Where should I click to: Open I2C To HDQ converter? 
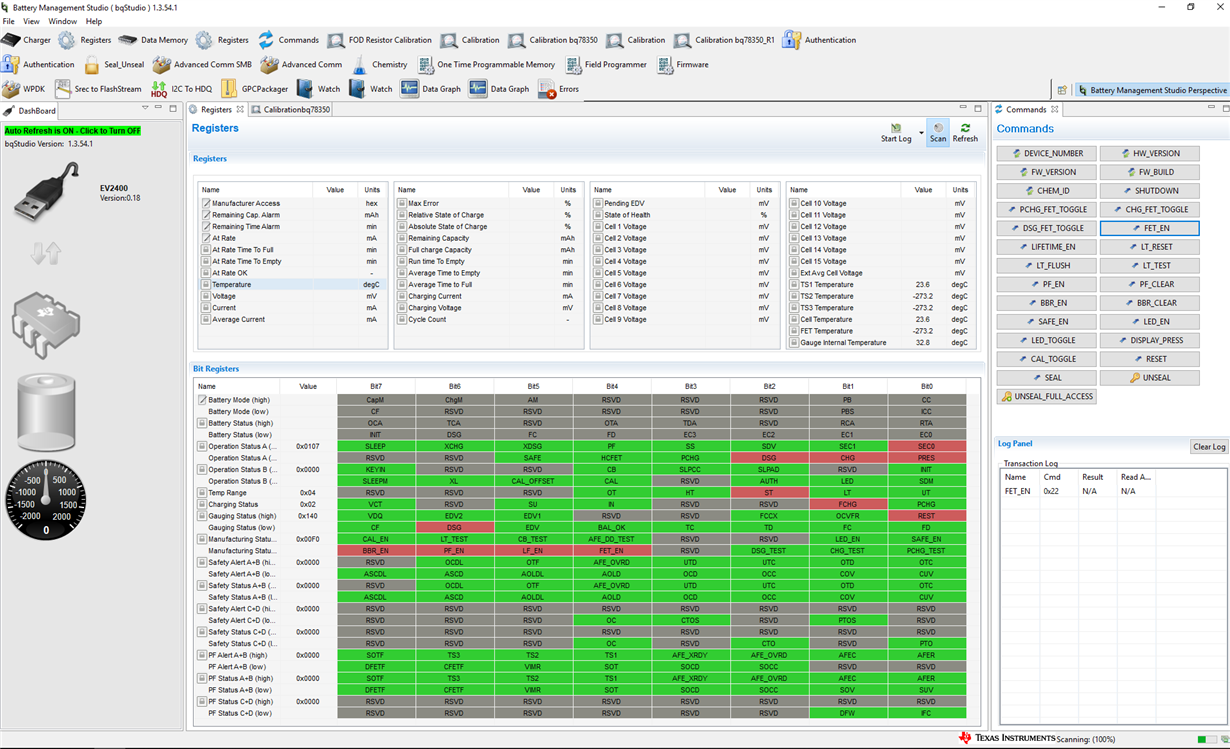(x=181, y=89)
